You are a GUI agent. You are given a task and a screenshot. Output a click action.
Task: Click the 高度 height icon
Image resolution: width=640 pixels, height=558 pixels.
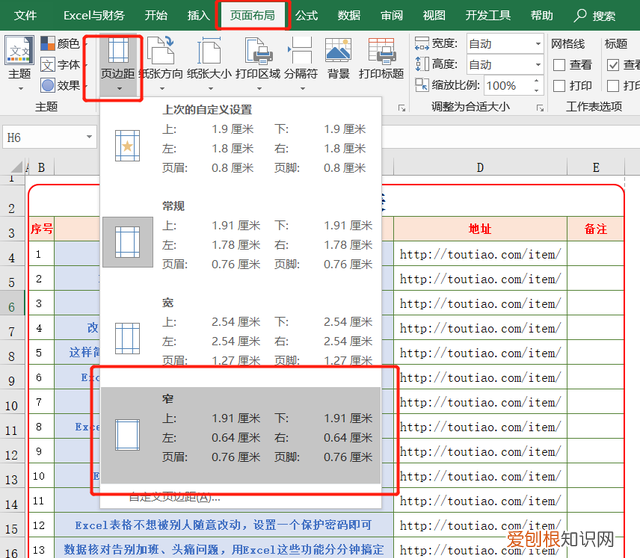(x=422, y=64)
